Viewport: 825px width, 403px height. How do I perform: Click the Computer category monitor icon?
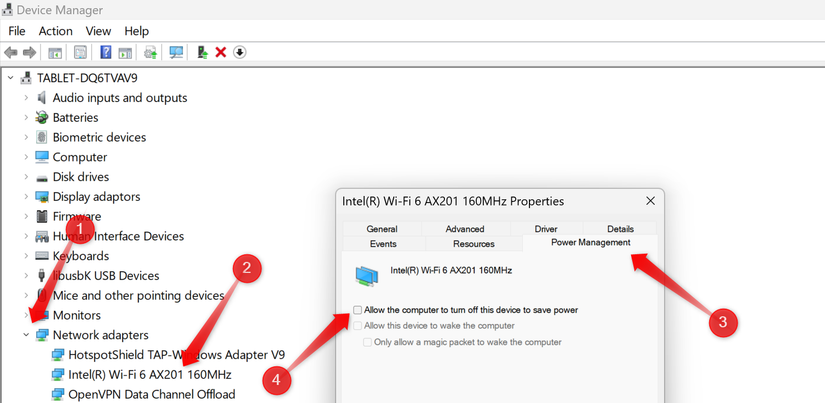(42, 157)
